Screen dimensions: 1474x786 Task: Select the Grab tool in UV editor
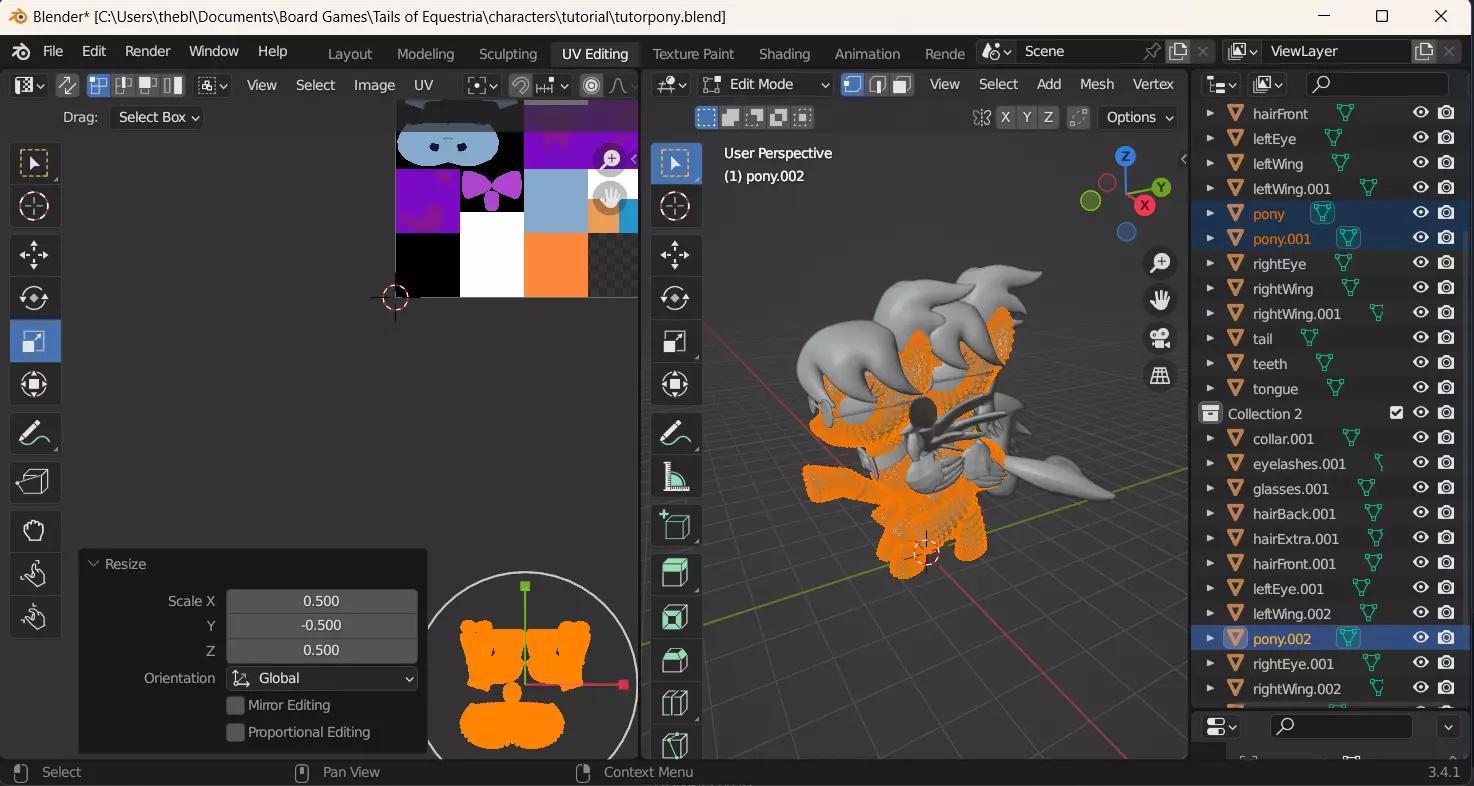click(34, 530)
